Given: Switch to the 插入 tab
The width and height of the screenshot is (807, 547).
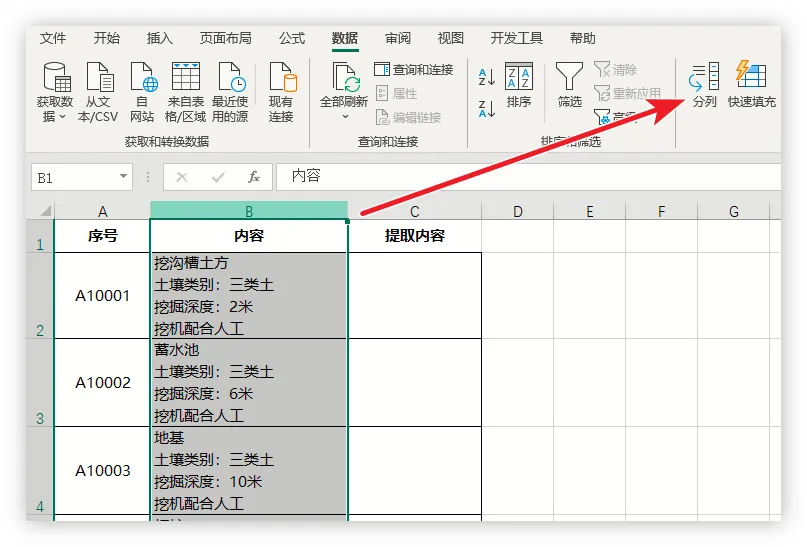Looking at the screenshot, I should (x=160, y=38).
